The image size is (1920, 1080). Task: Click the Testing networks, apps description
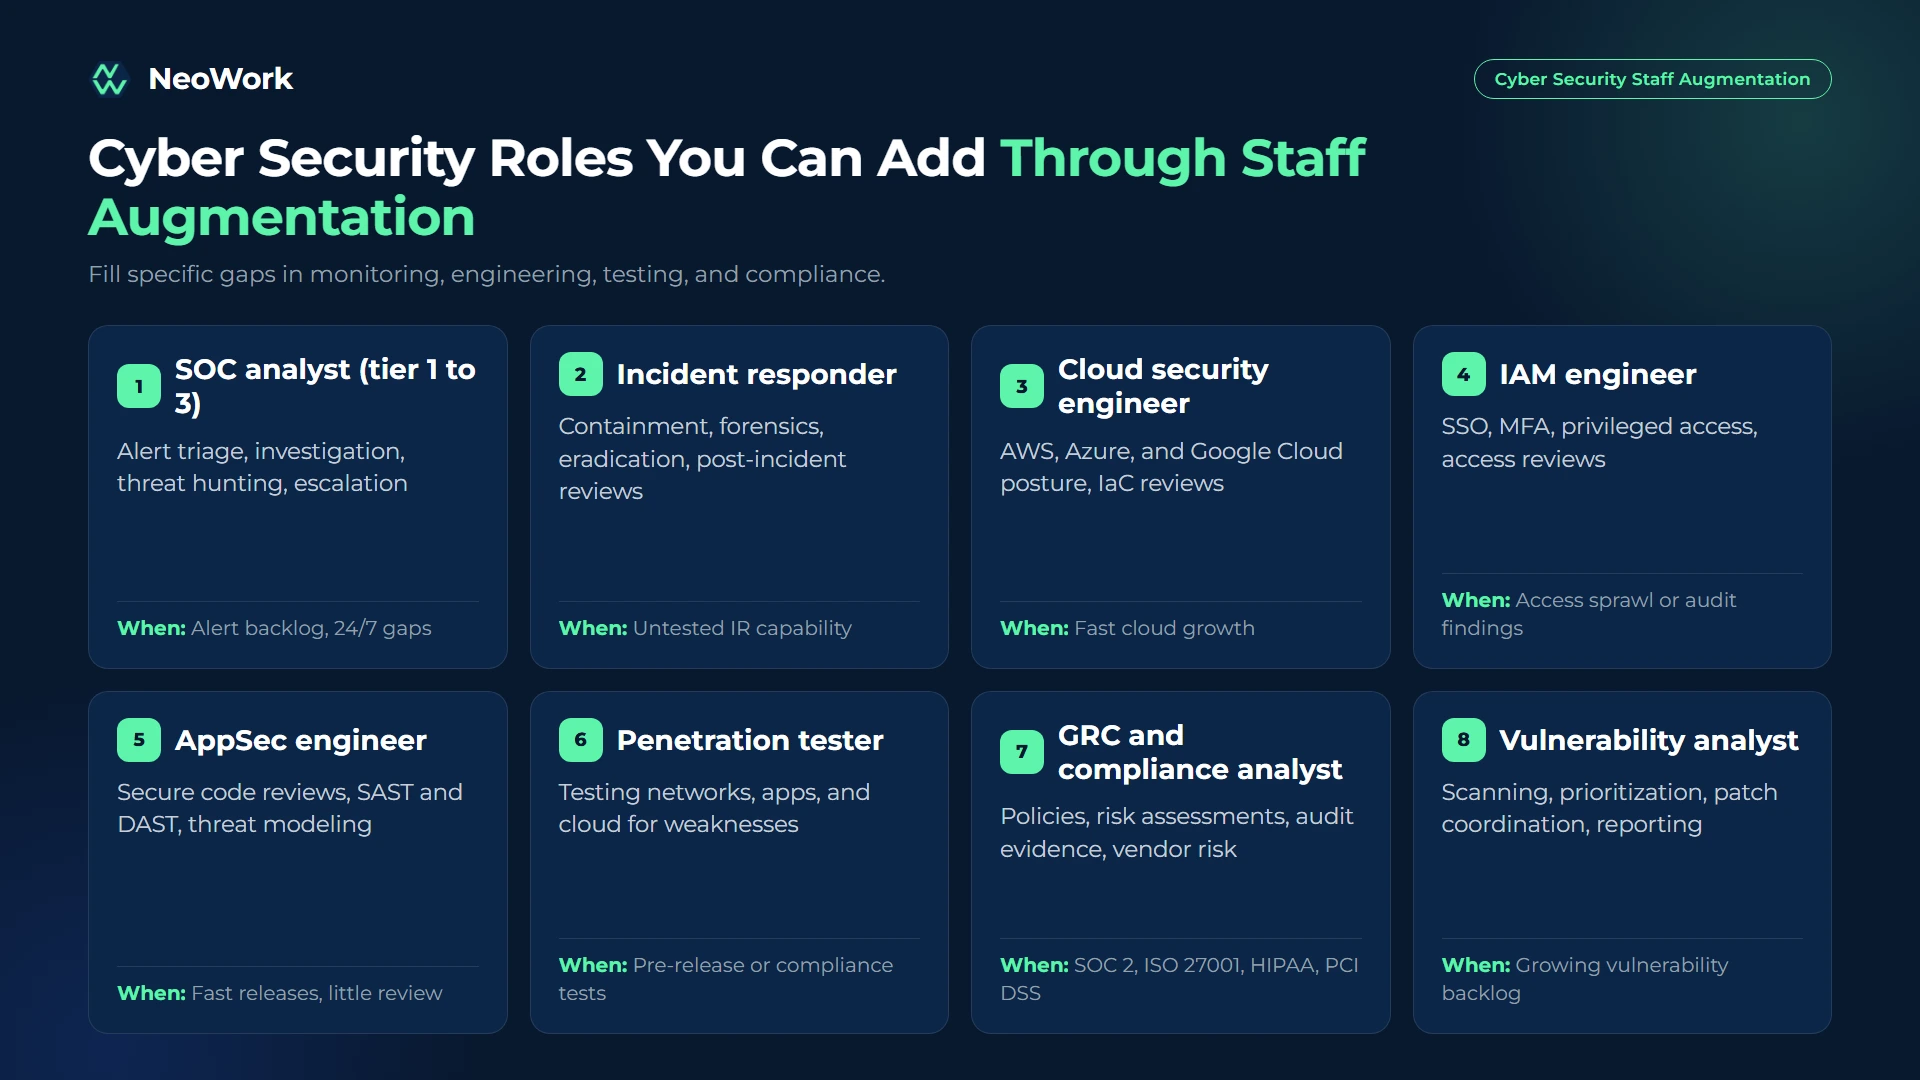pyautogui.click(x=714, y=808)
